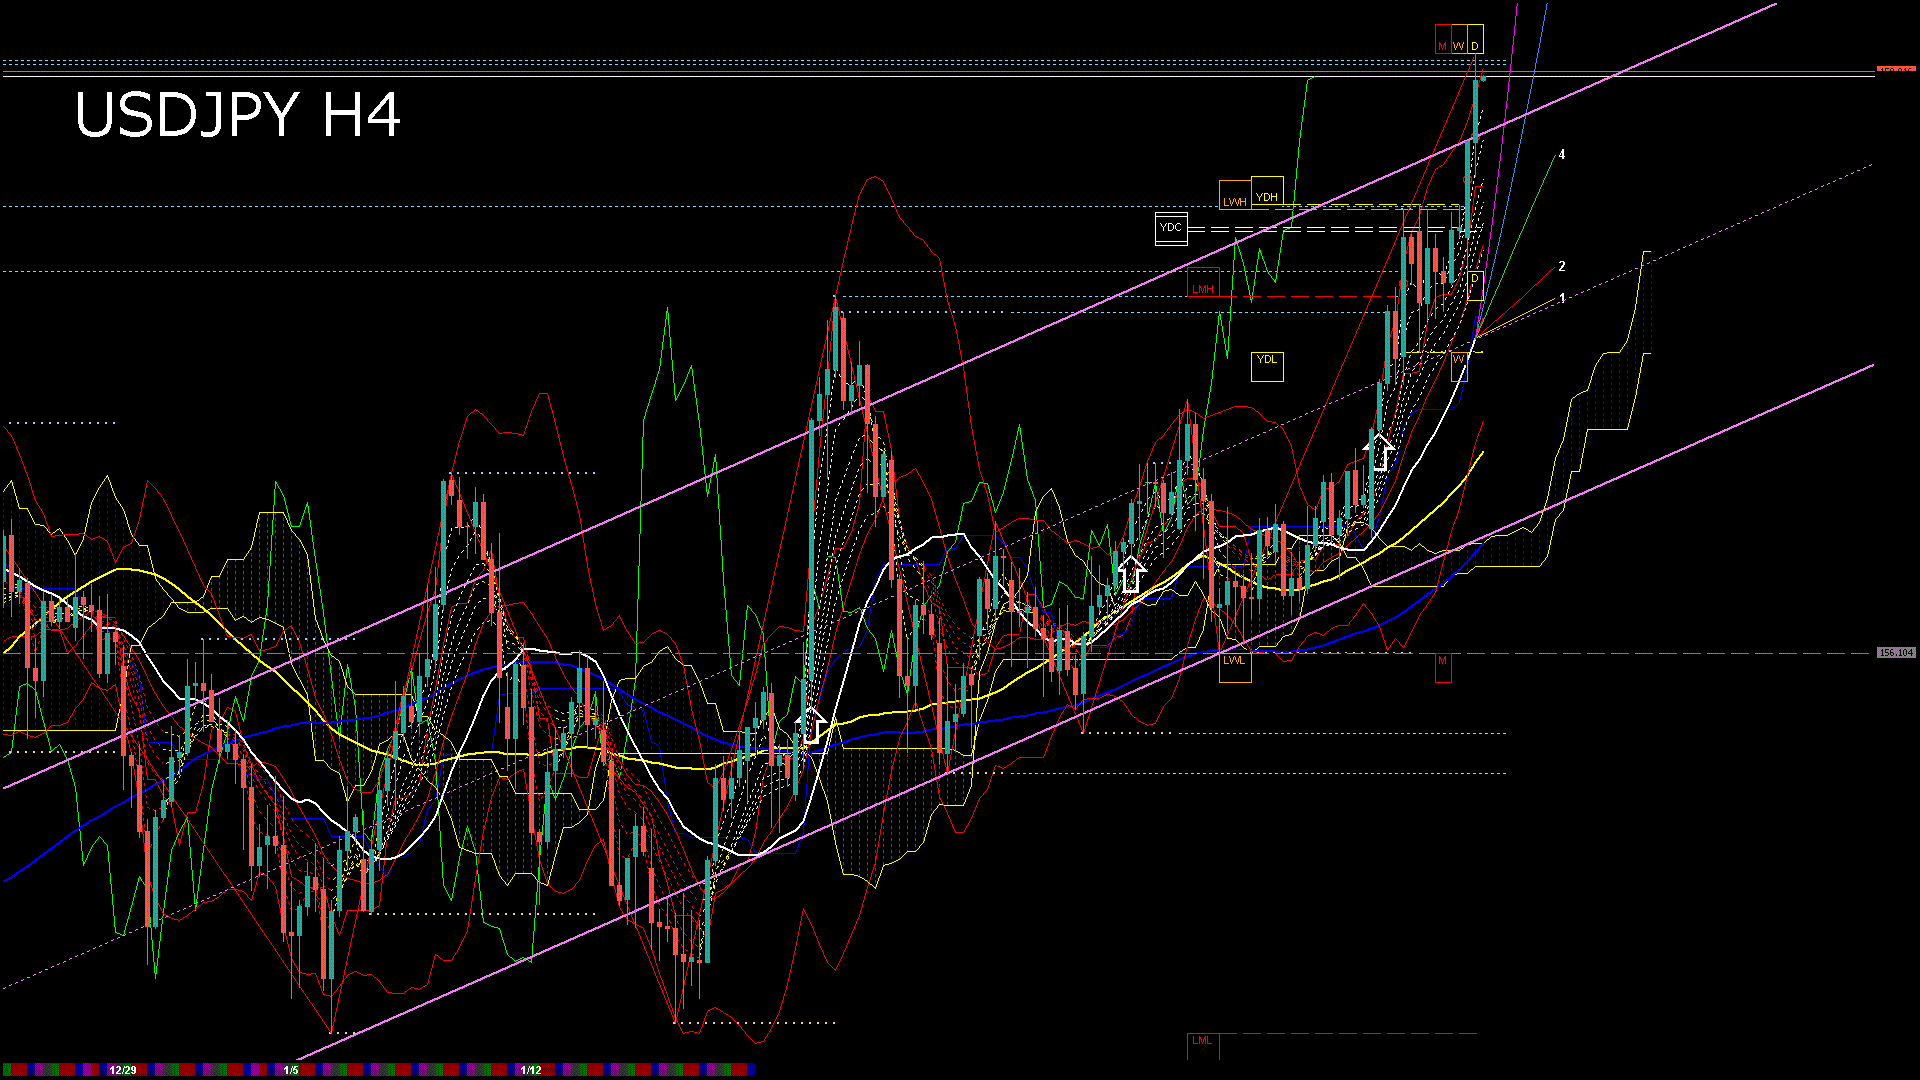
Task: Click the gray LML label at bottom
Action: point(1202,1041)
